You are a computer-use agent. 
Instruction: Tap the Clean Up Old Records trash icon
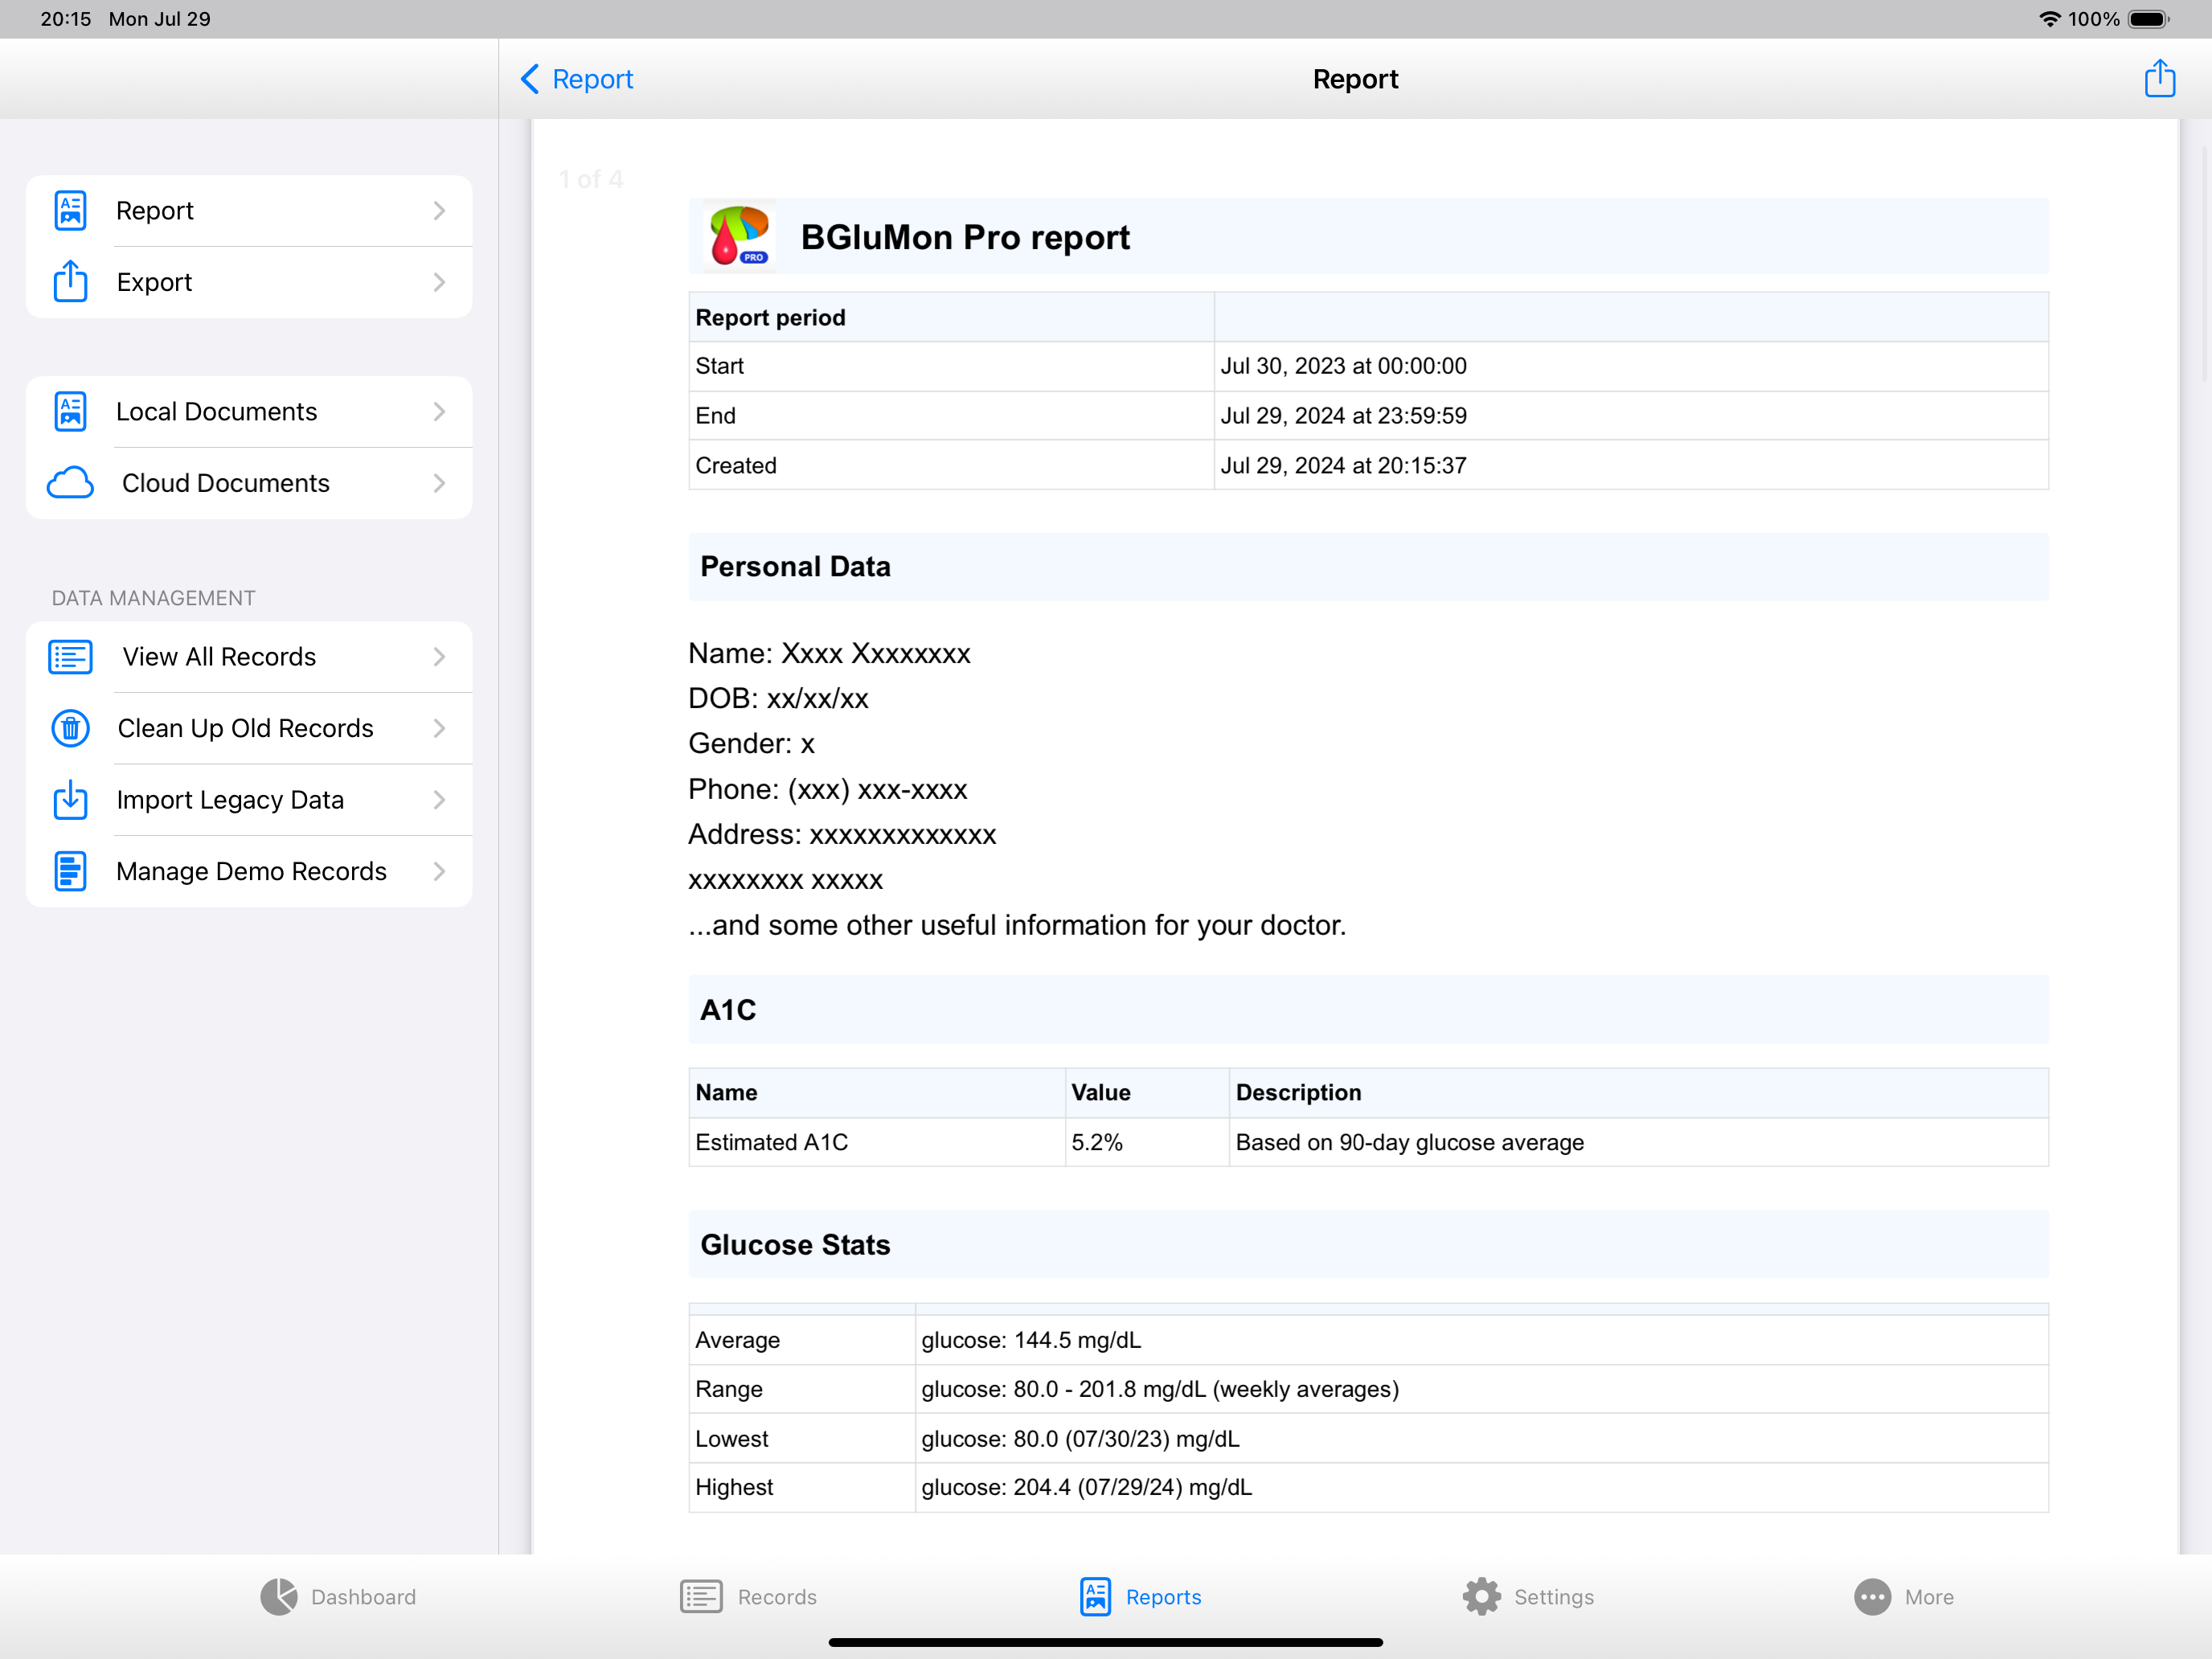(x=70, y=728)
